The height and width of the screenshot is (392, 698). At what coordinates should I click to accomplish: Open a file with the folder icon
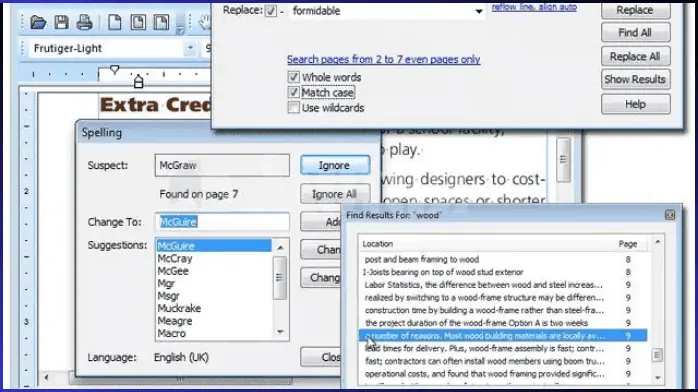pyautogui.click(x=38, y=22)
